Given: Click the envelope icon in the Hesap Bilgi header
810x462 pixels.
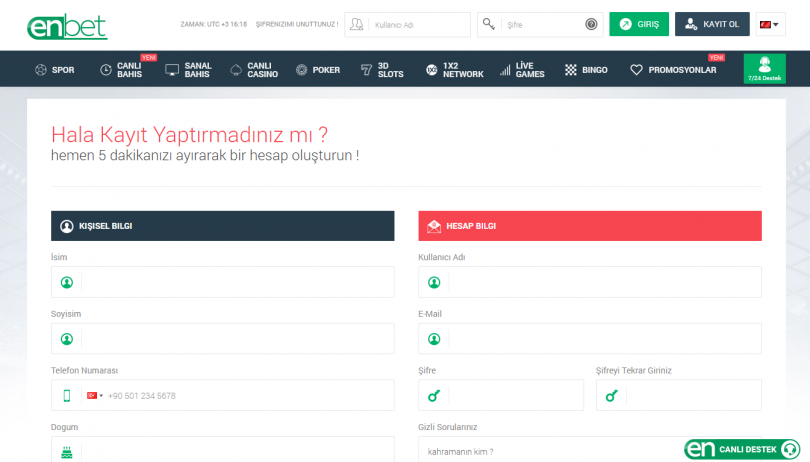Looking at the screenshot, I should pos(434,226).
